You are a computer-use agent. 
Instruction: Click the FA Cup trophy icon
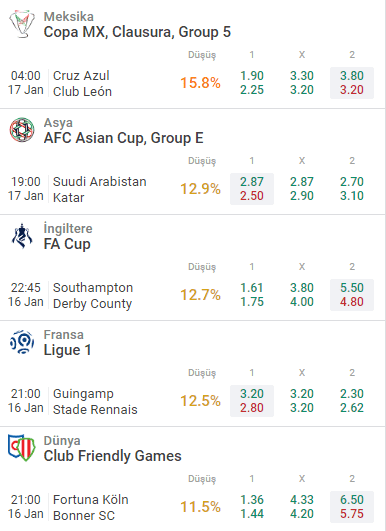22,236
